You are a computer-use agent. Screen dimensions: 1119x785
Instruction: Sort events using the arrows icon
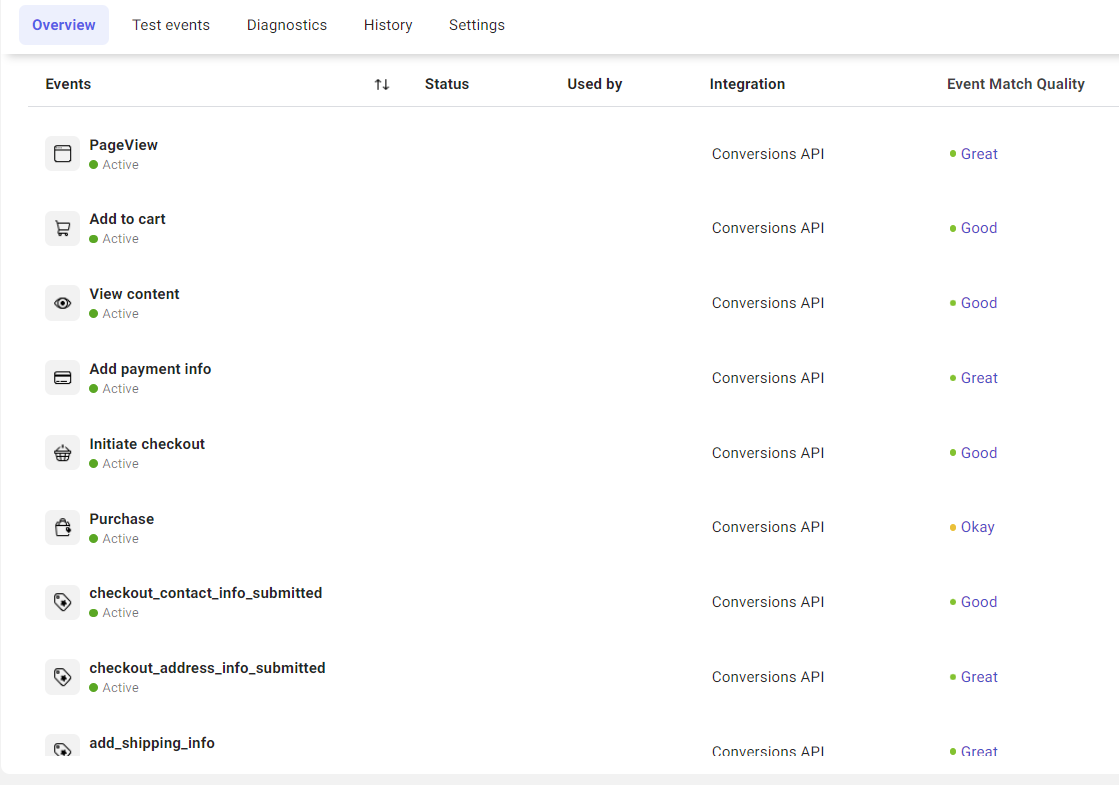coord(382,84)
